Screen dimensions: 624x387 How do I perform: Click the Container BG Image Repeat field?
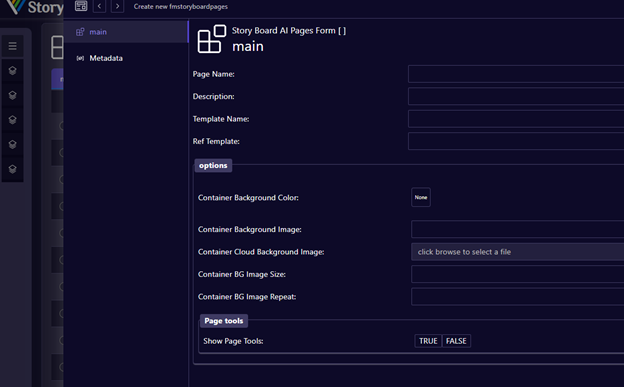pos(518,297)
